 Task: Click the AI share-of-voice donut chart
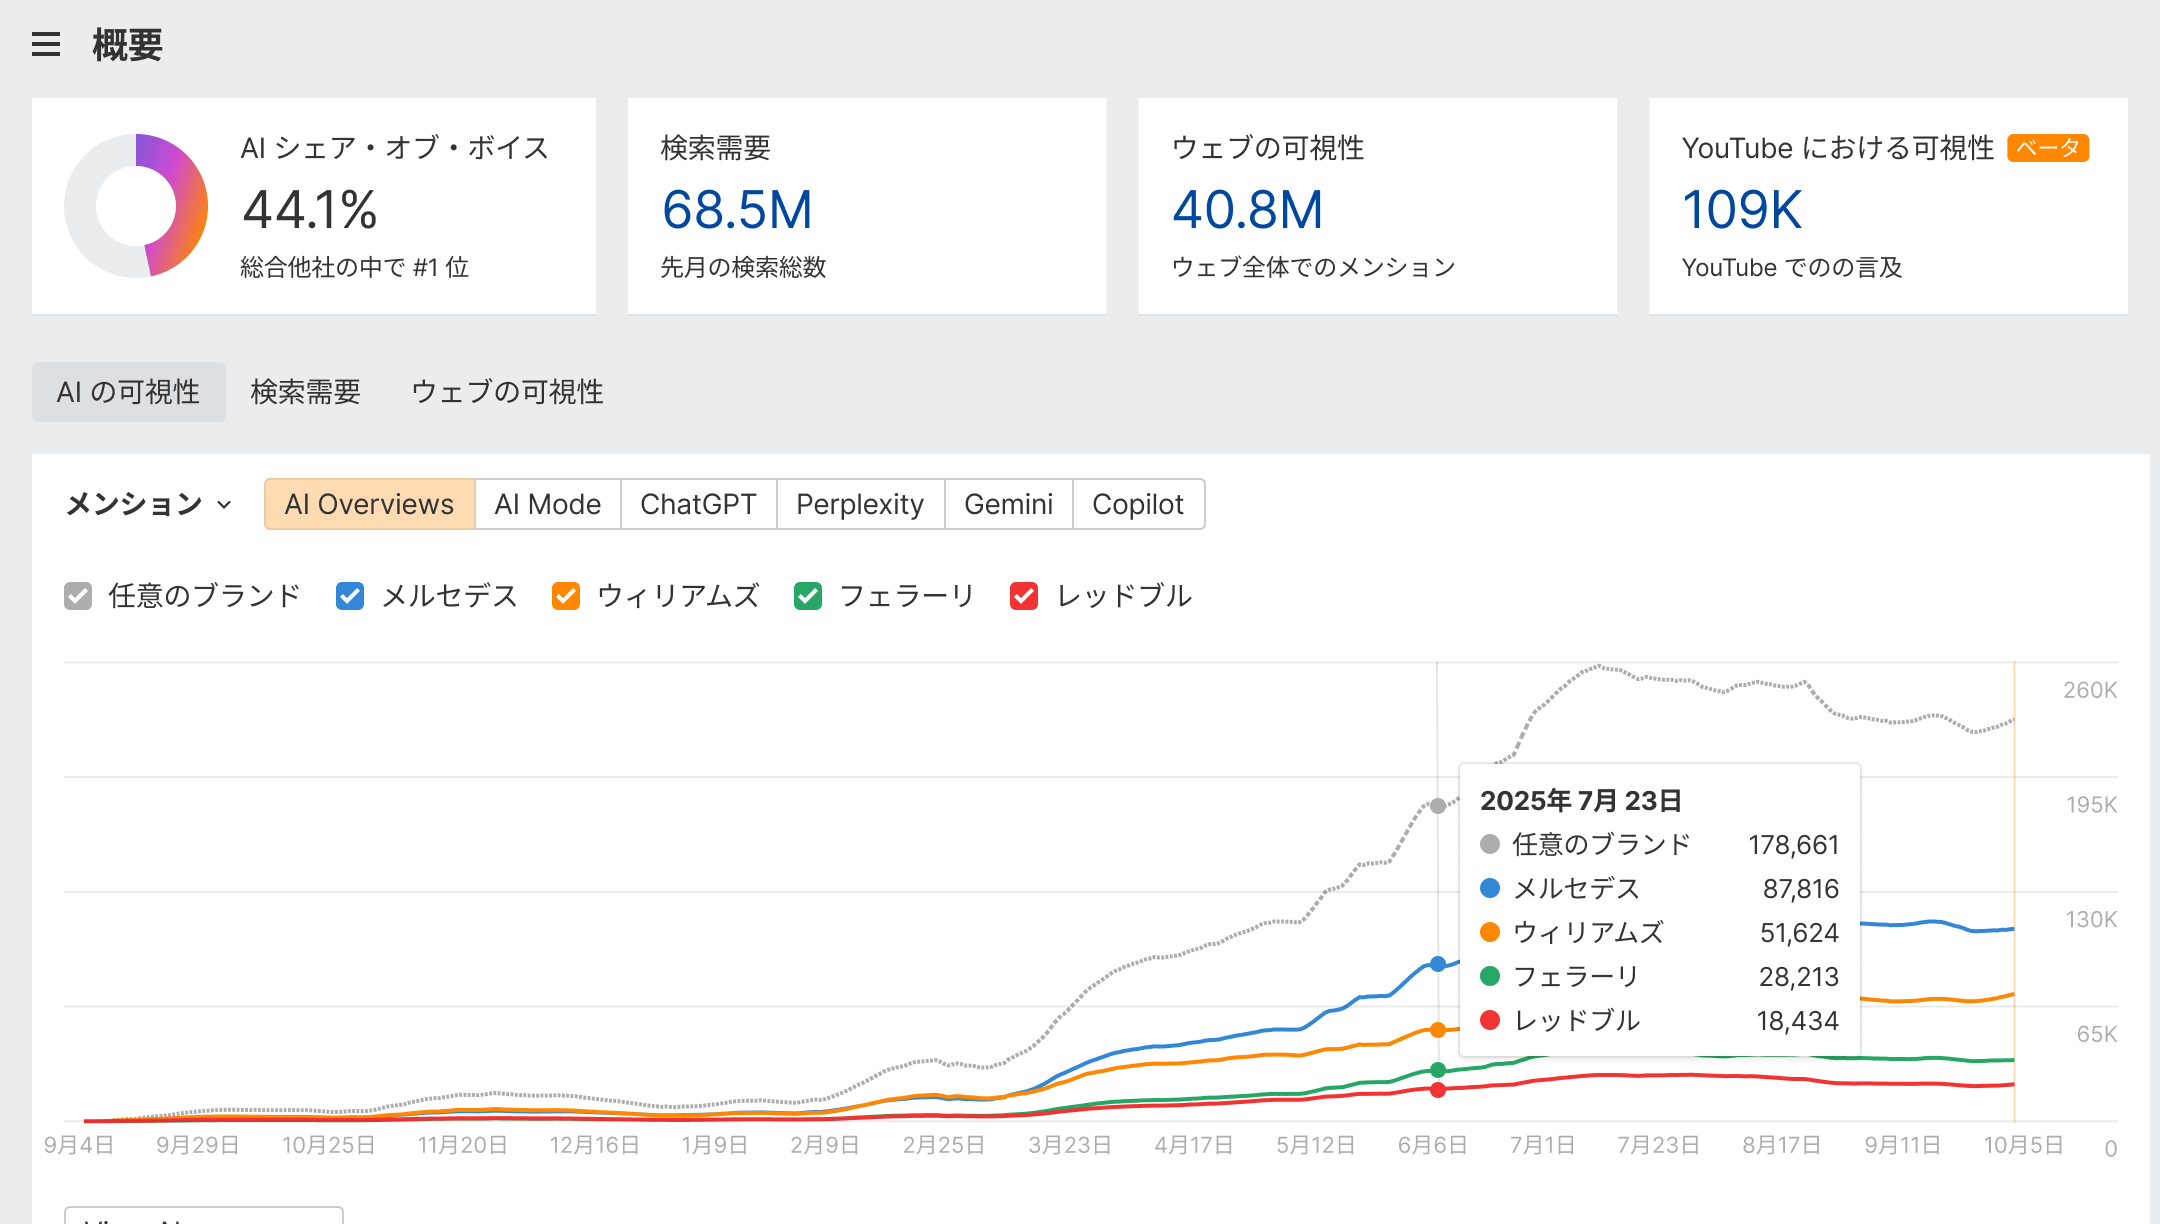coord(135,205)
